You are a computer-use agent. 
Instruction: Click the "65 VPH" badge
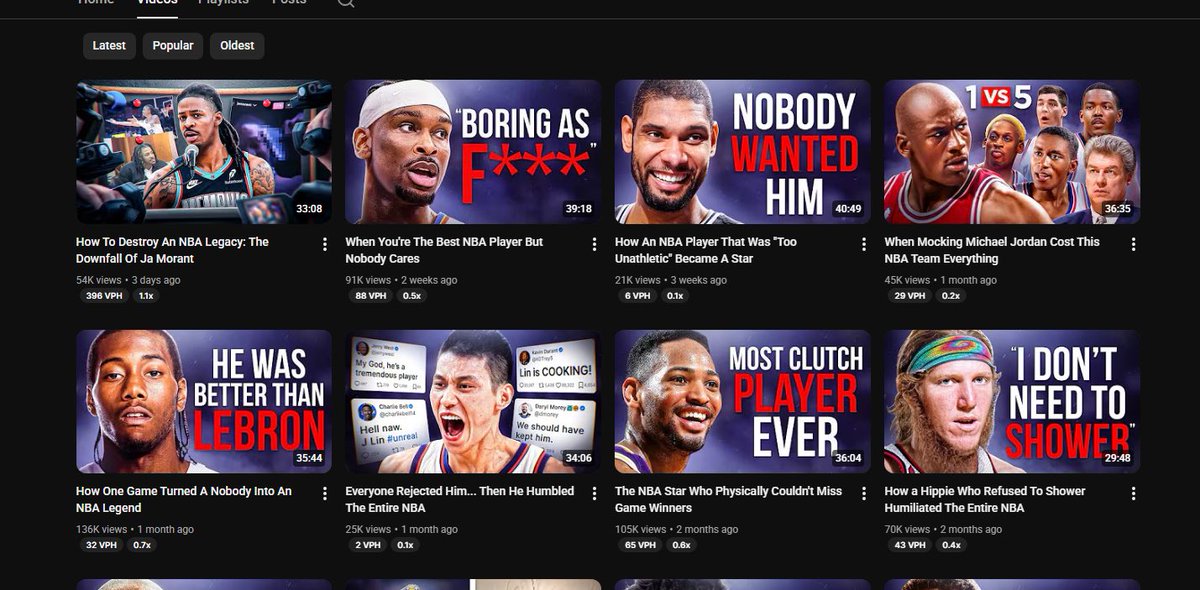coord(640,545)
